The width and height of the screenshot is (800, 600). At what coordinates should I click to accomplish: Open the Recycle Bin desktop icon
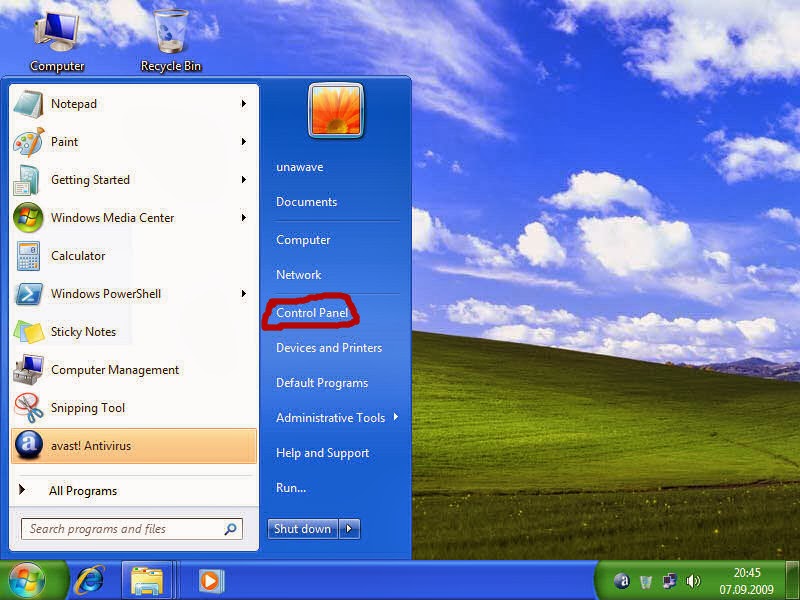pyautogui.click(x=171, y=32)
